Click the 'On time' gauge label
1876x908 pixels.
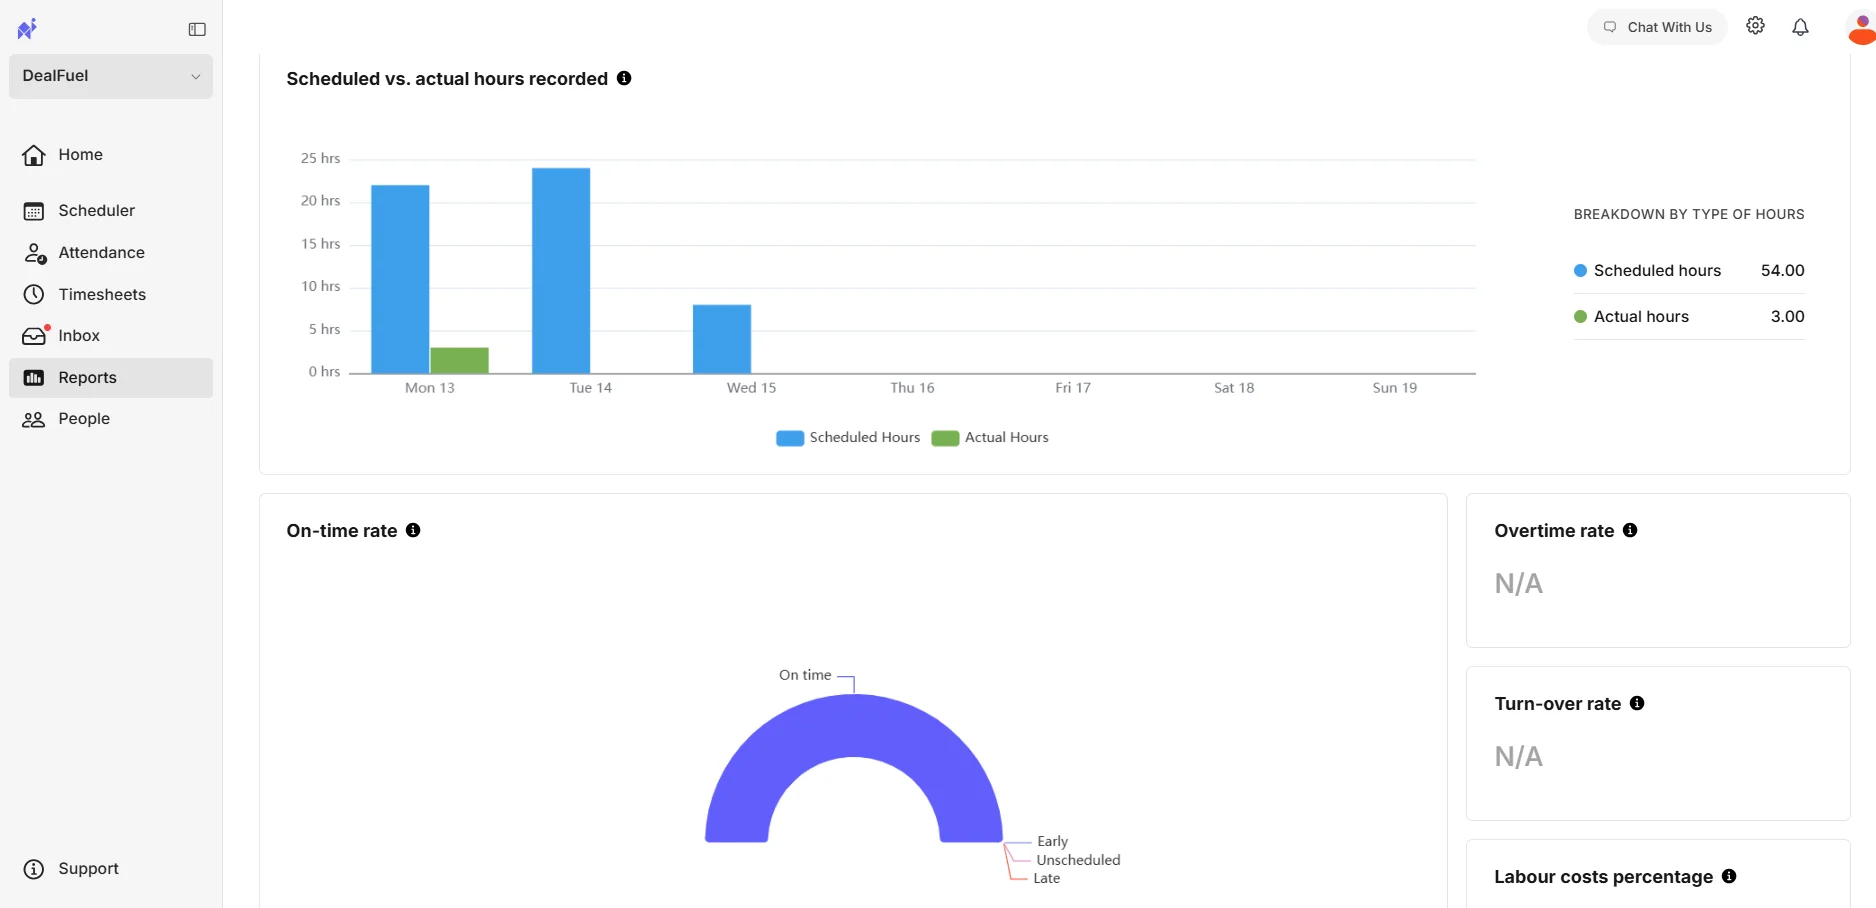[805, 675]
